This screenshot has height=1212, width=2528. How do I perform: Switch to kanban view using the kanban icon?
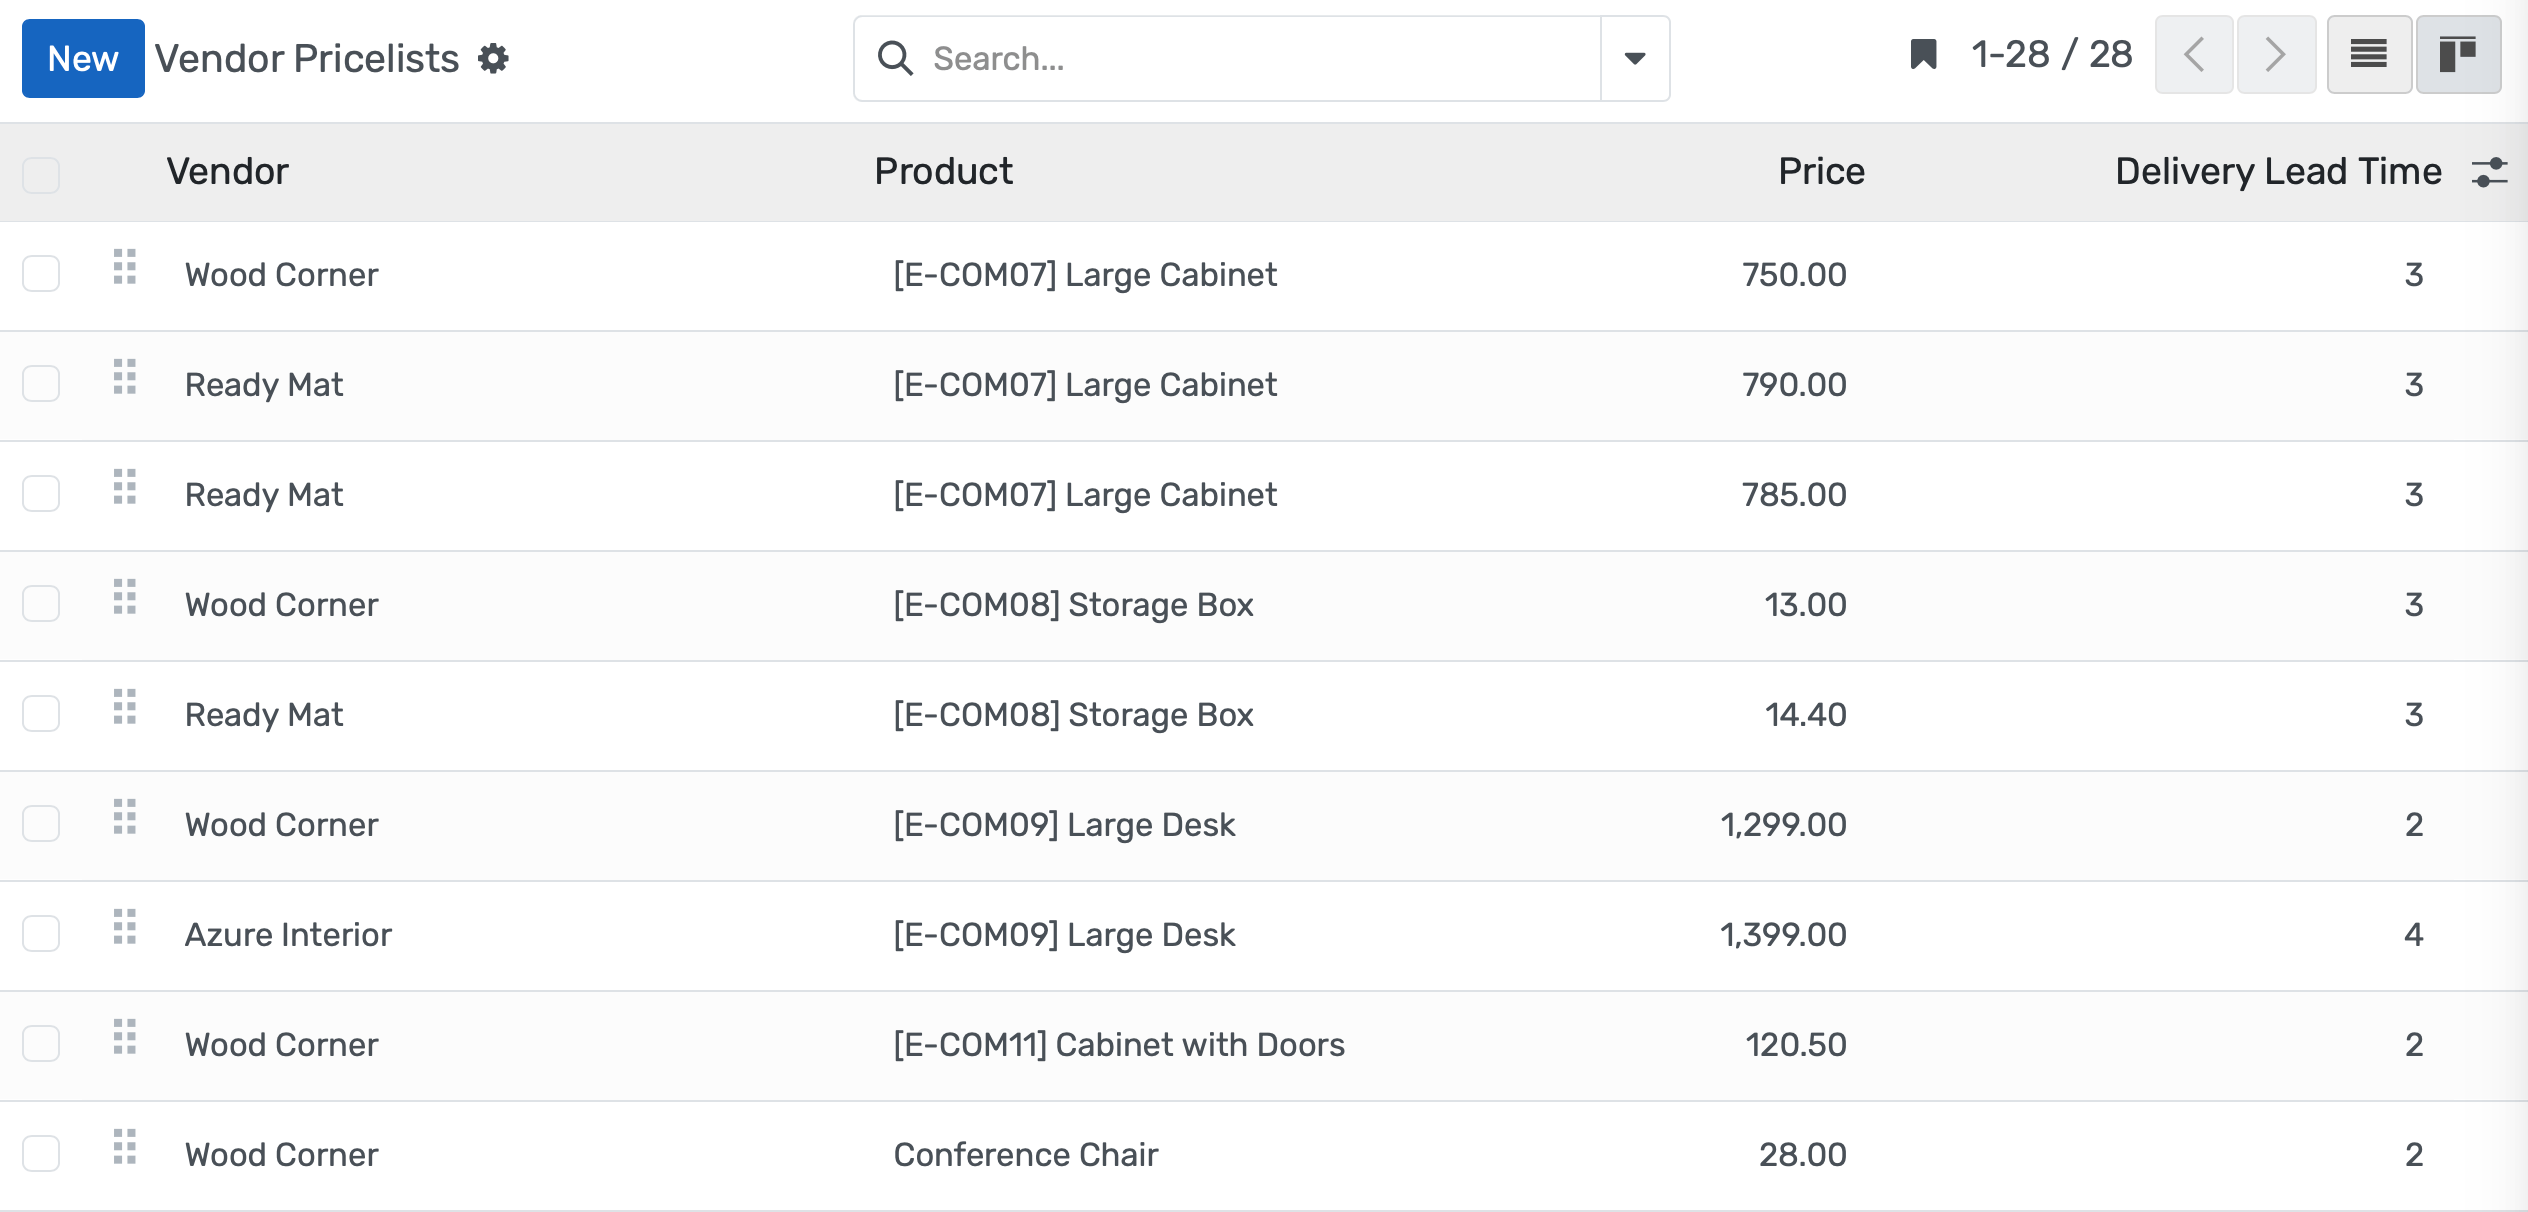pyautogui.click(x=2458, y=54)
